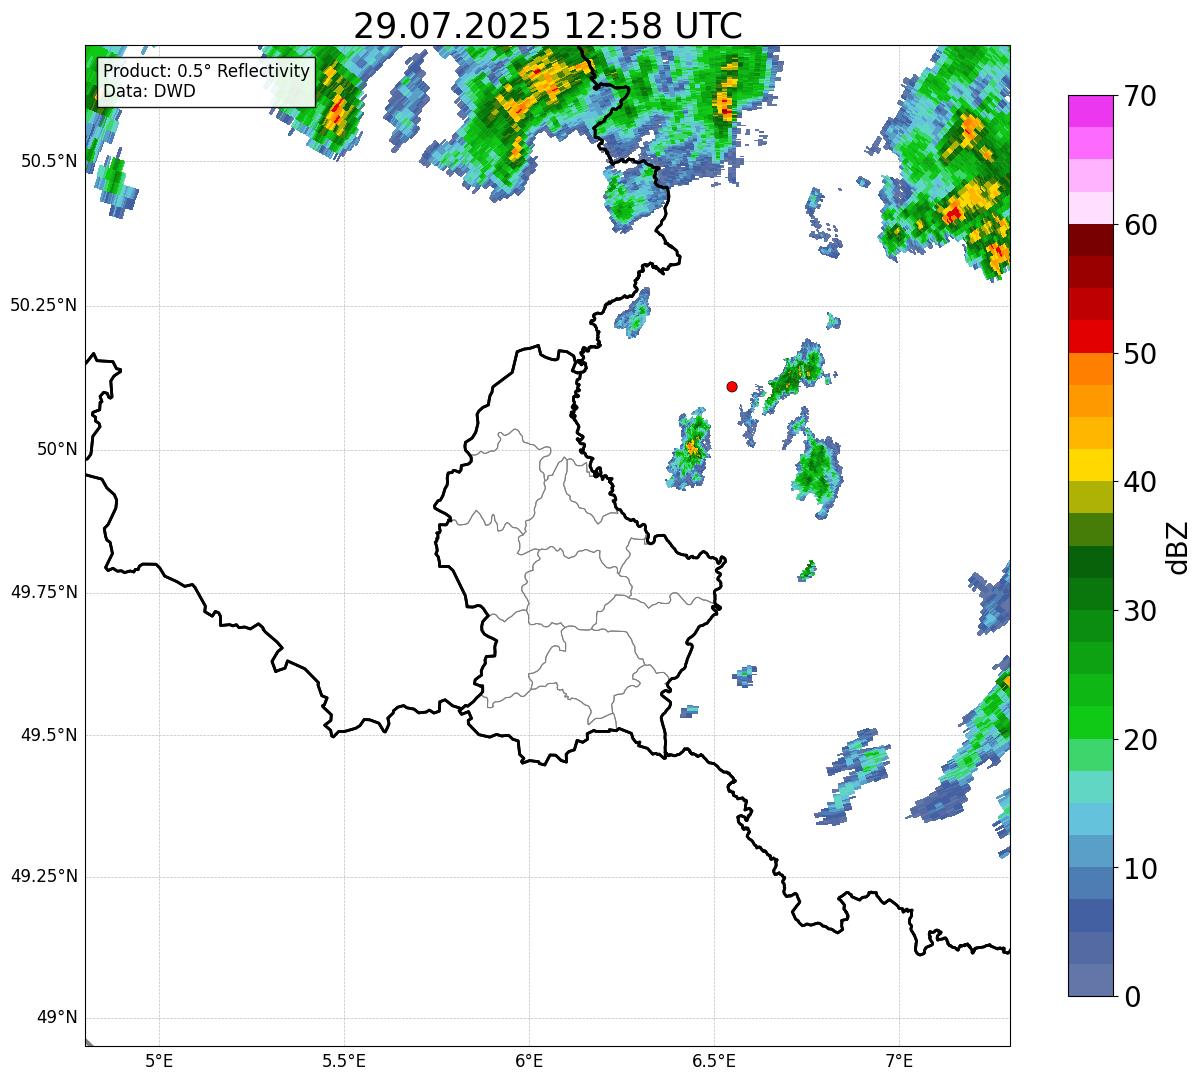This screenshot has width=1202, height=1081.
Task: Pick the turquoise colorbar segment below 20
Action: 1091,787
